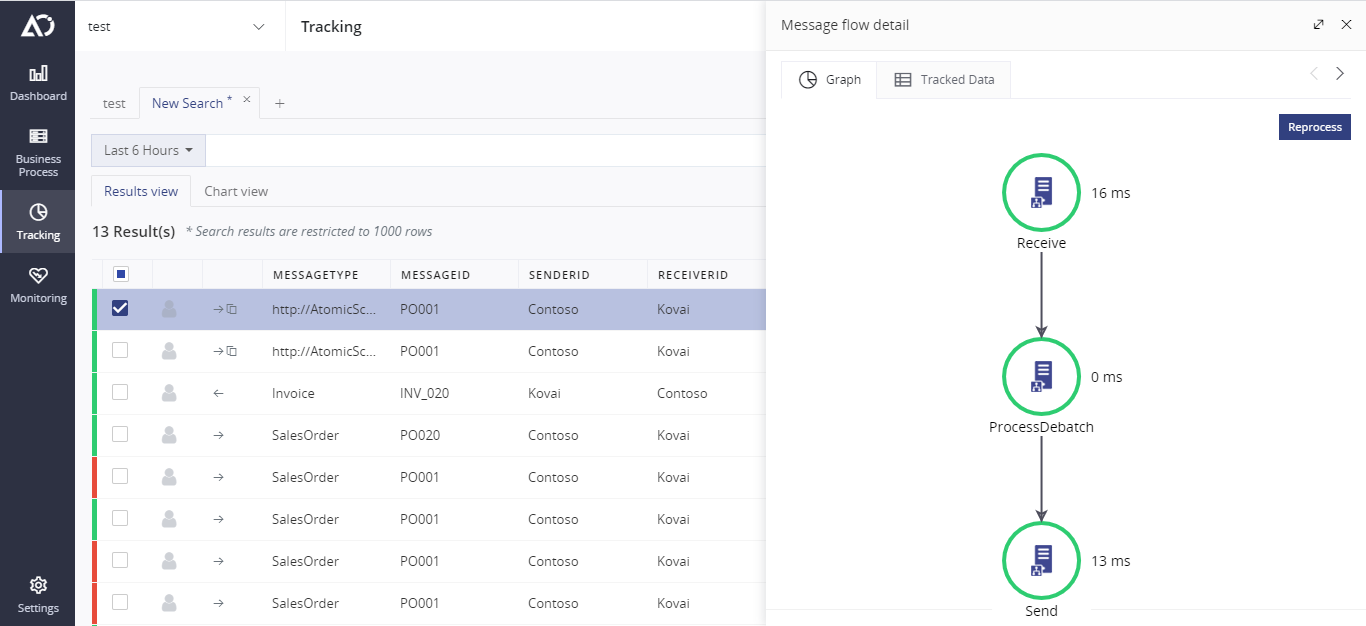Sort by SENDERID column header
This screenshot has width=1366, height=626.
click(x=559, y=275)
